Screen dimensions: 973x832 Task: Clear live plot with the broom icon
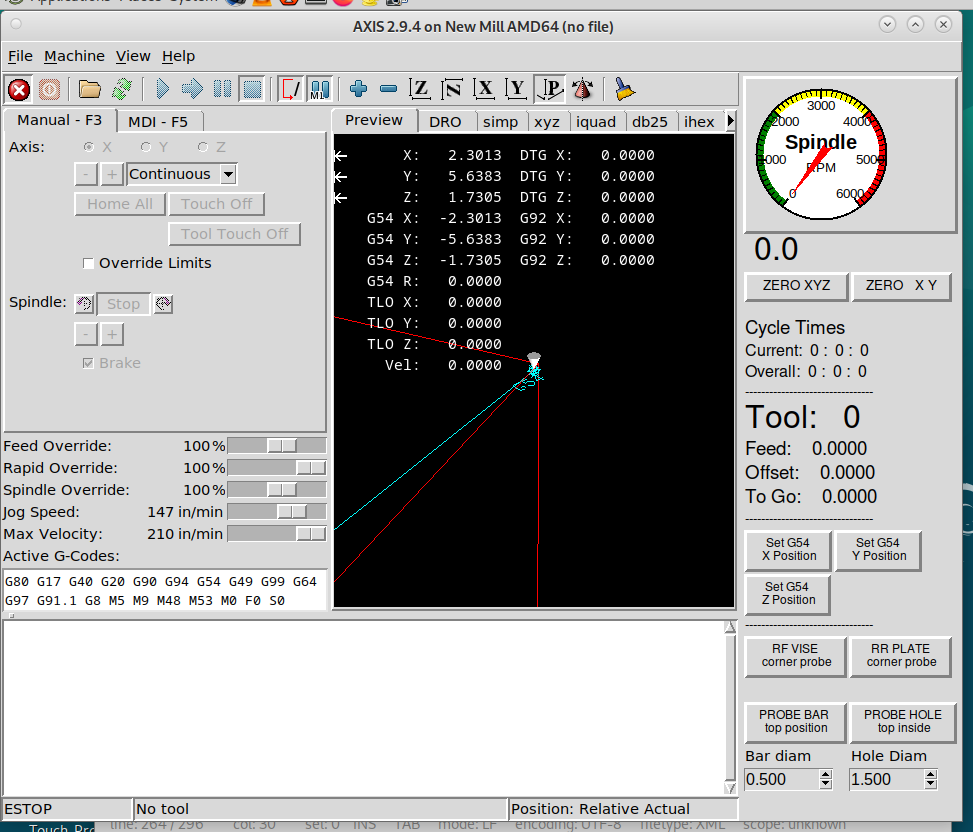tap(625, 90)
